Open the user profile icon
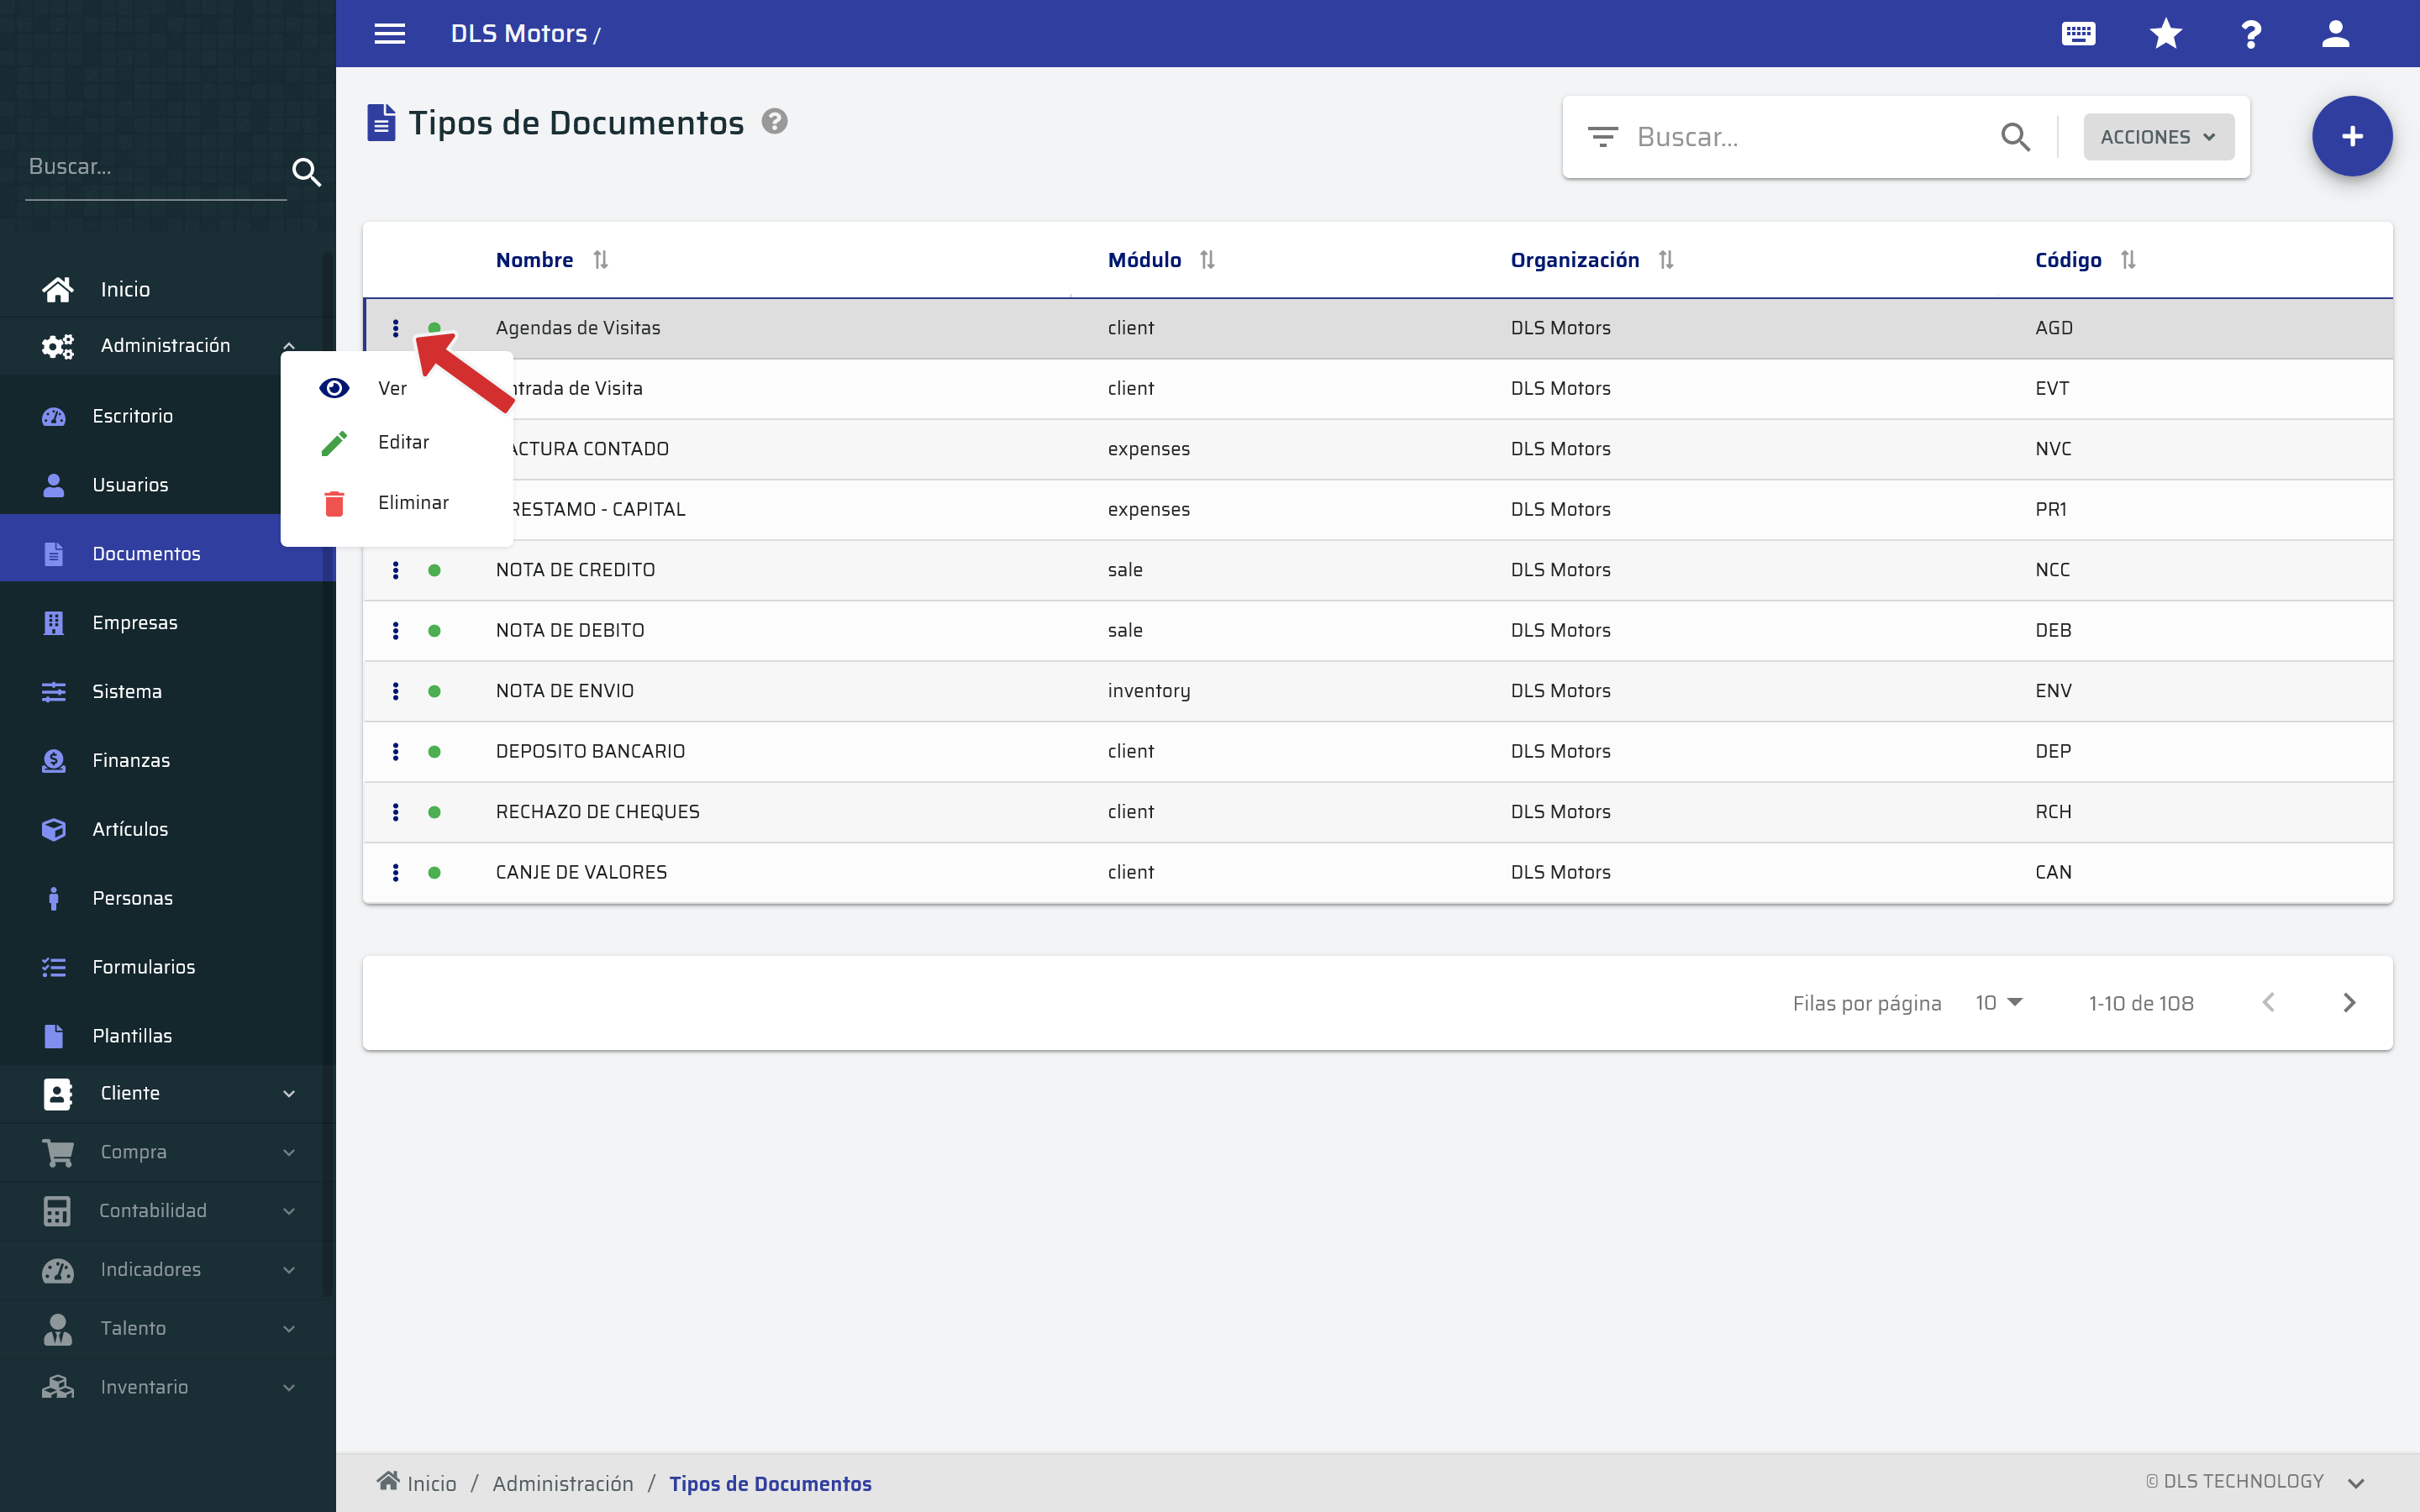The image size is (2420, 1512). tap(2336, 33)
